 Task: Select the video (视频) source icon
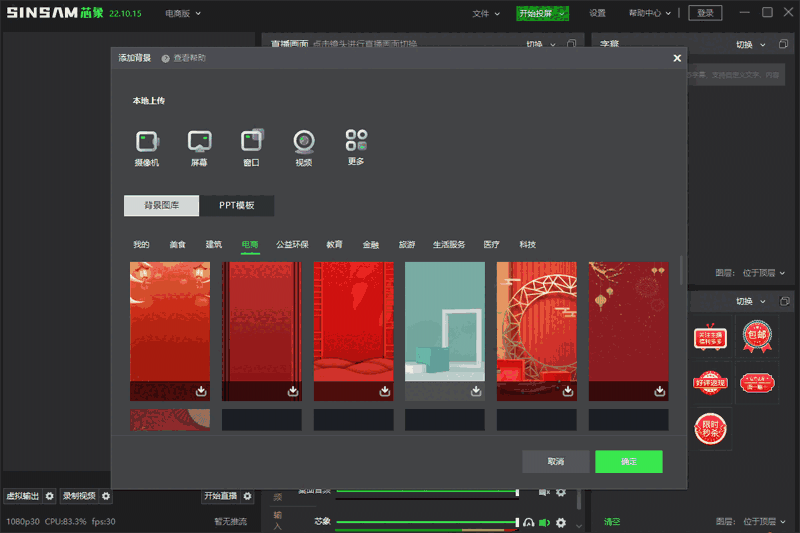(x=304, y=142)
